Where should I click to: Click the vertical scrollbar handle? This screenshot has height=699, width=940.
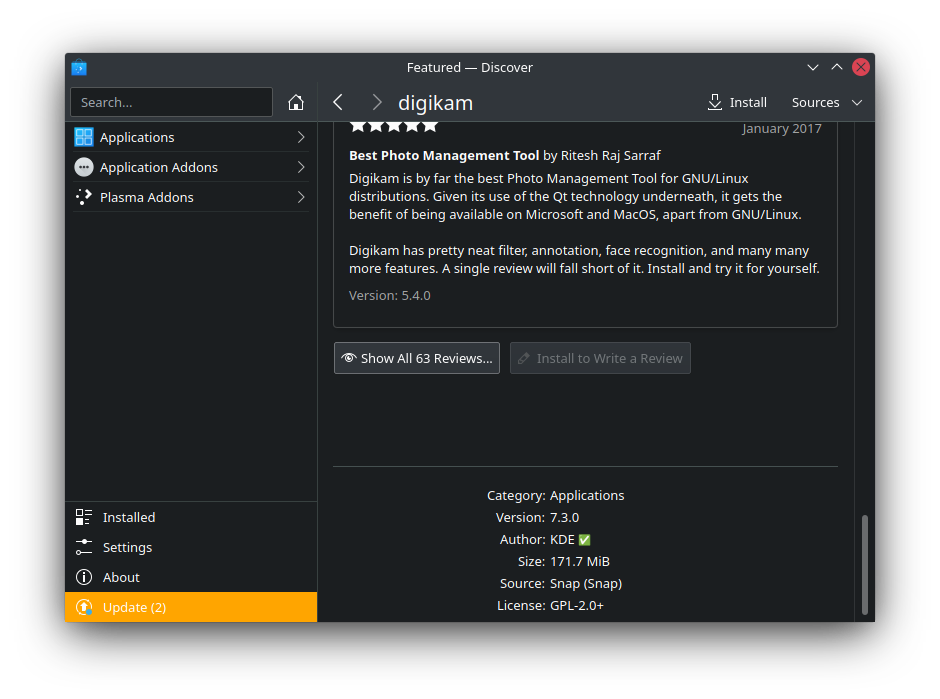click(864, 564)
